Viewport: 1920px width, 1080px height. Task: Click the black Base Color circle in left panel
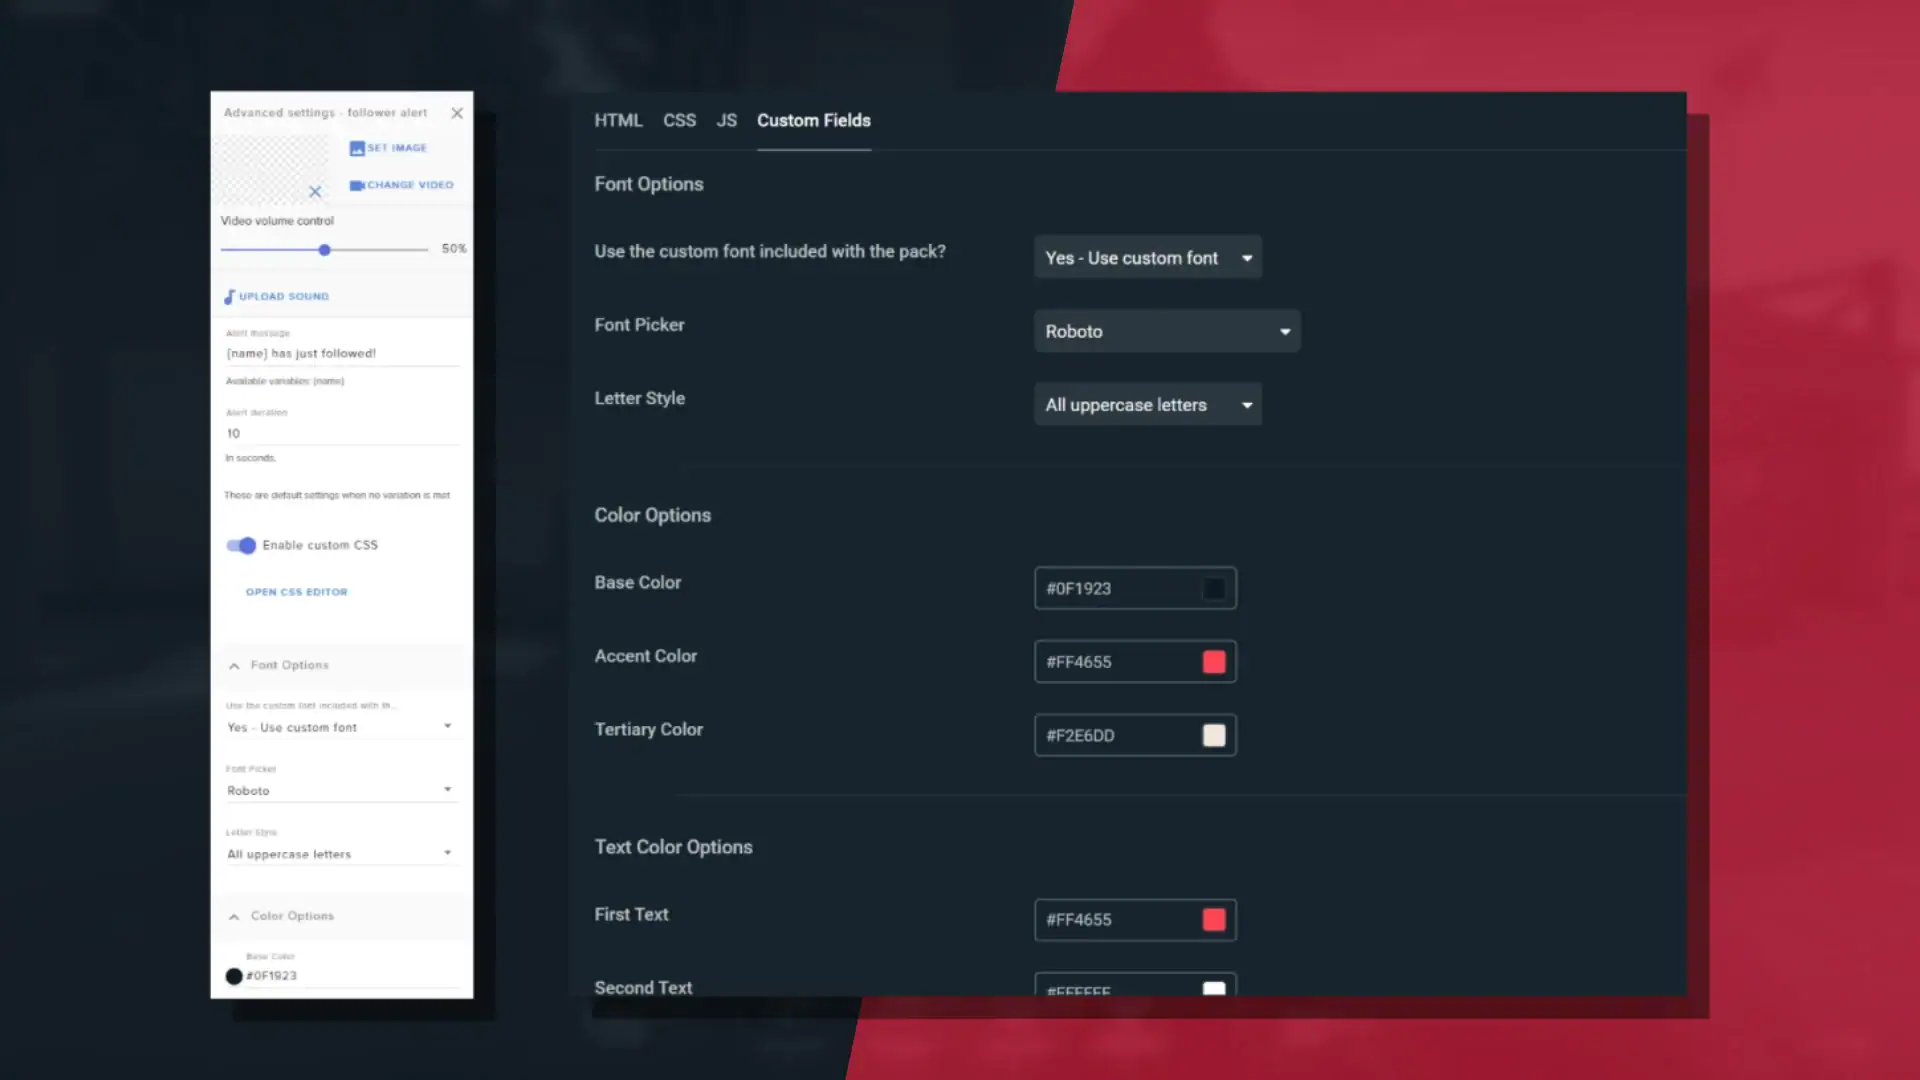pyautogui.click(x=234, y=976)
